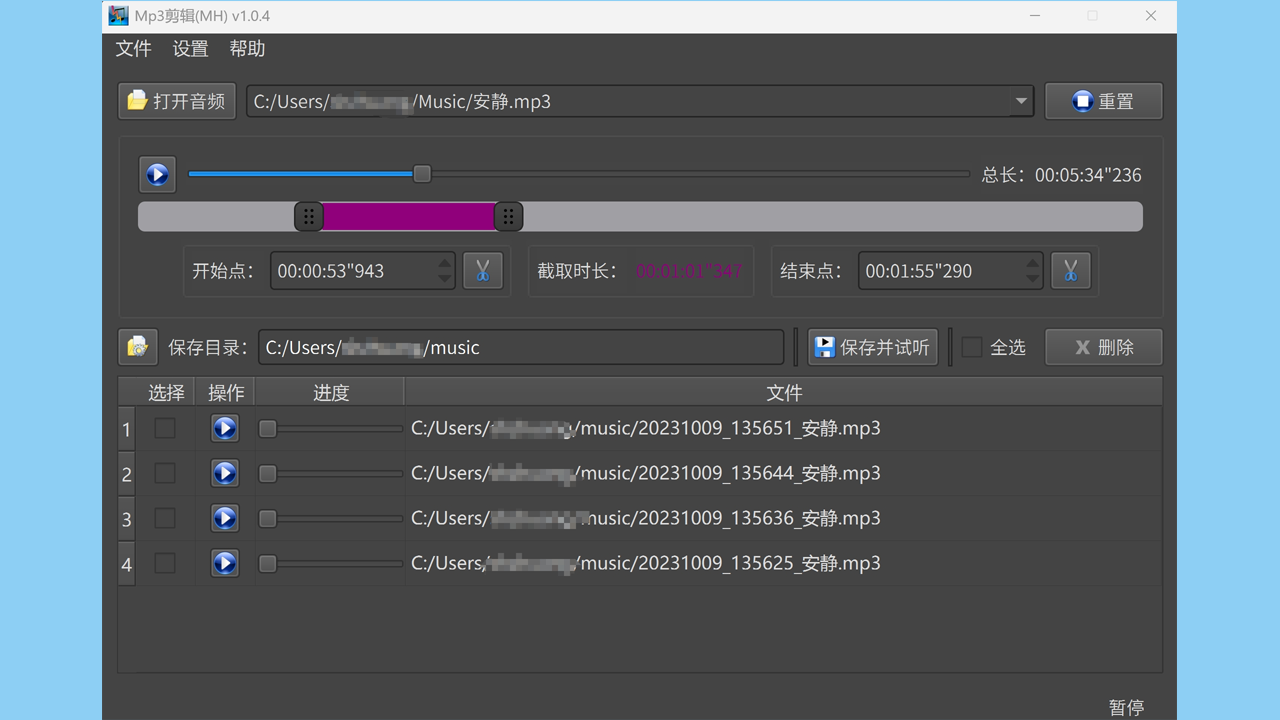Click the main play button above the timeline
Screen dimensions: 1280x720
click(x=157, y=175)
